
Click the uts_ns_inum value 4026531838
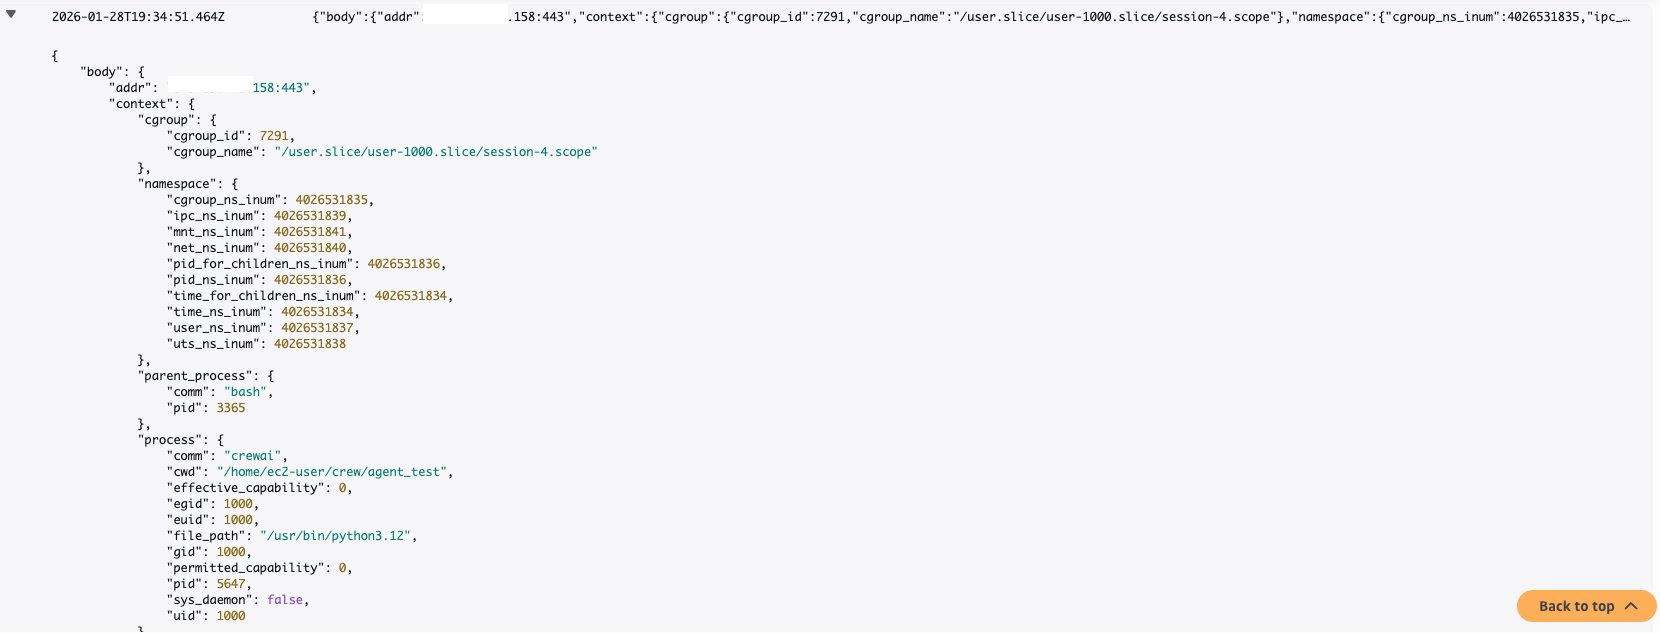[310, 344]
